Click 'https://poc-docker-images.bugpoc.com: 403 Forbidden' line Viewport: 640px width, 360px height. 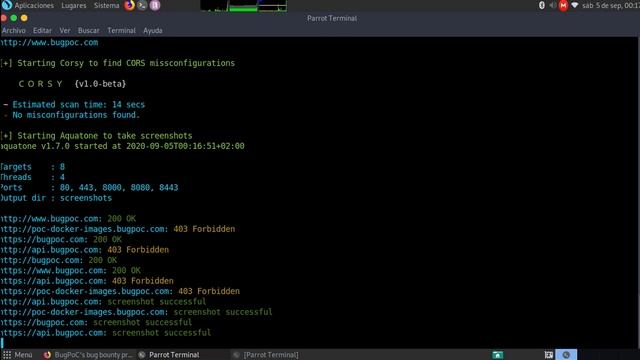point(120,291)
